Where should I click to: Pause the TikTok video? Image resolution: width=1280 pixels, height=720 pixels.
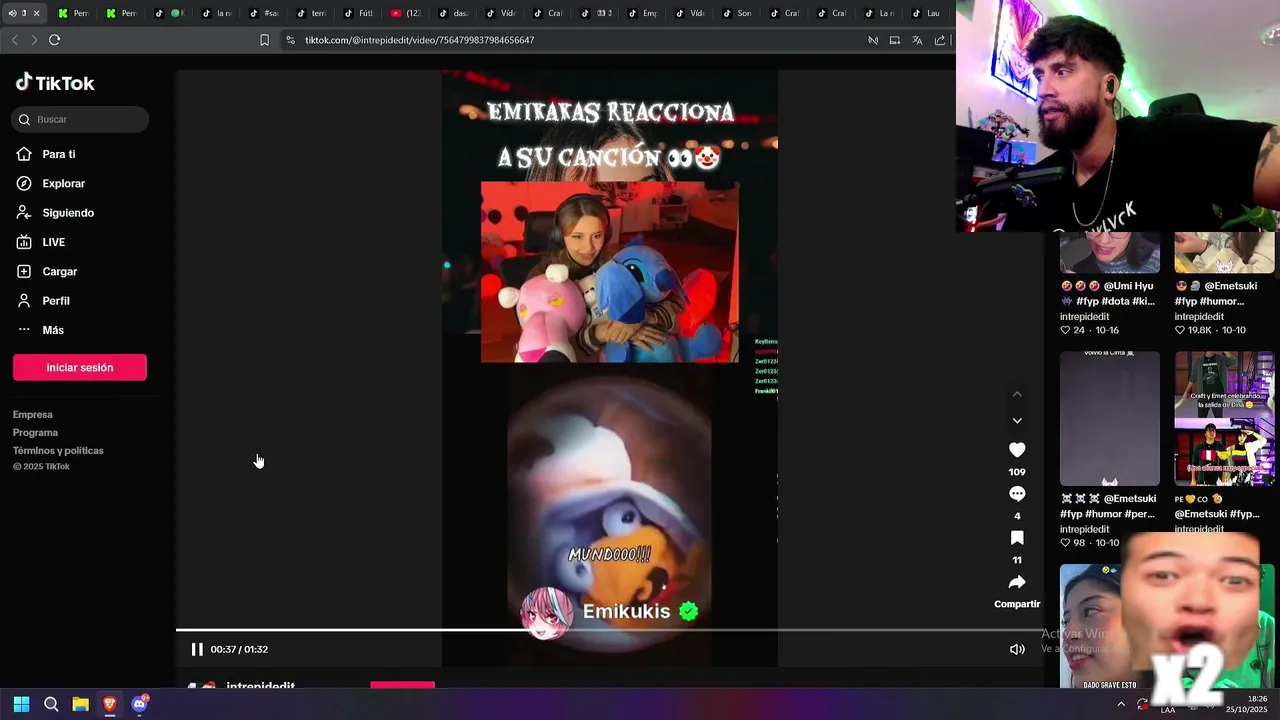[197, 649]
